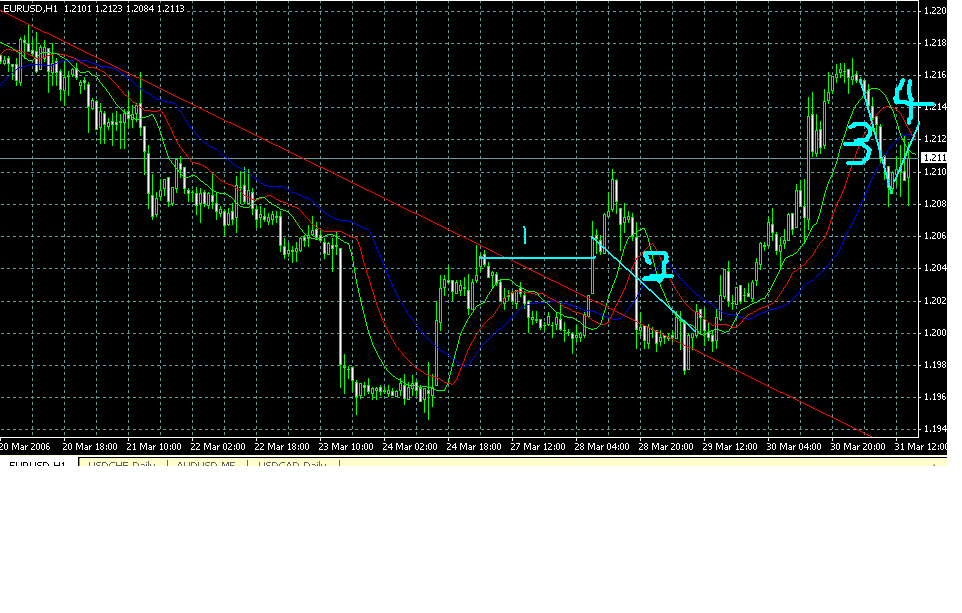962x613 pixels.
Task: Click the 1.200 price scale label
Action: pyautogui.click(x=934, y=333)
